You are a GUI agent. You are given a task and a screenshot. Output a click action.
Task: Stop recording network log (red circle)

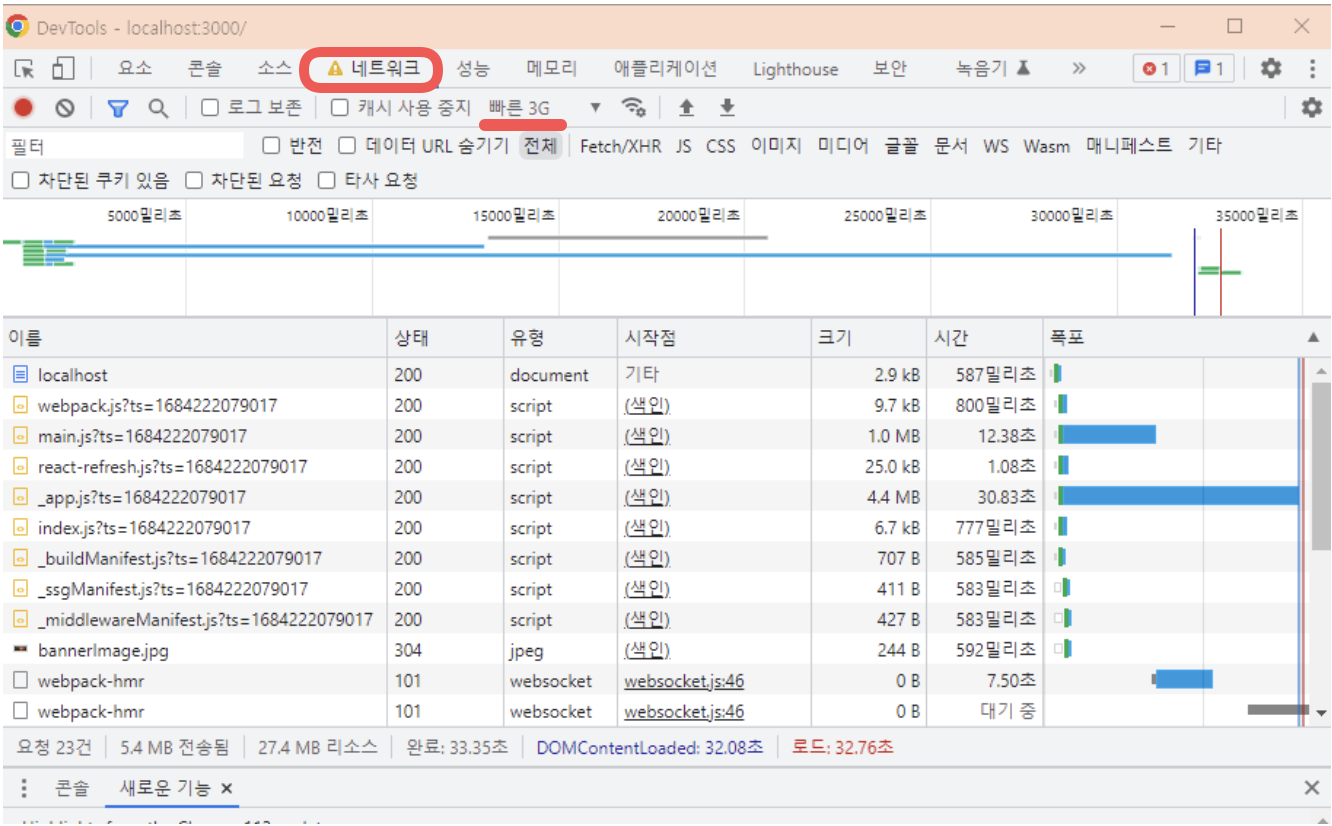[23, 108]
